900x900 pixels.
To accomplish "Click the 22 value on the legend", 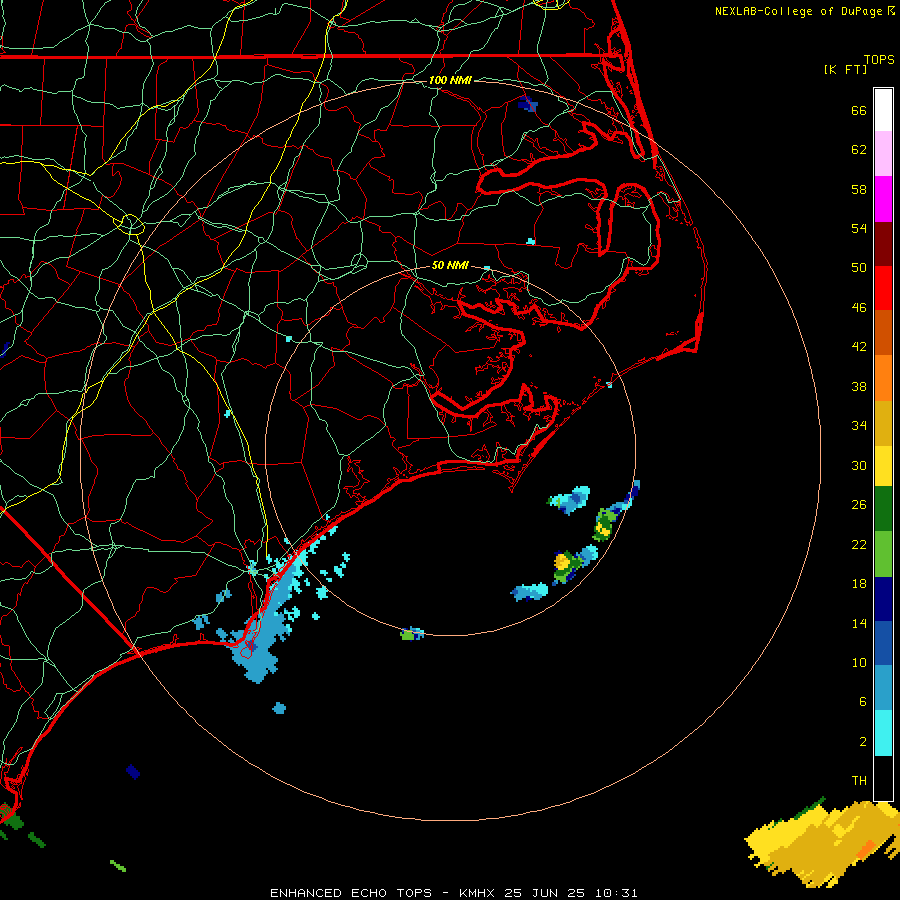I will coord(859,544).
